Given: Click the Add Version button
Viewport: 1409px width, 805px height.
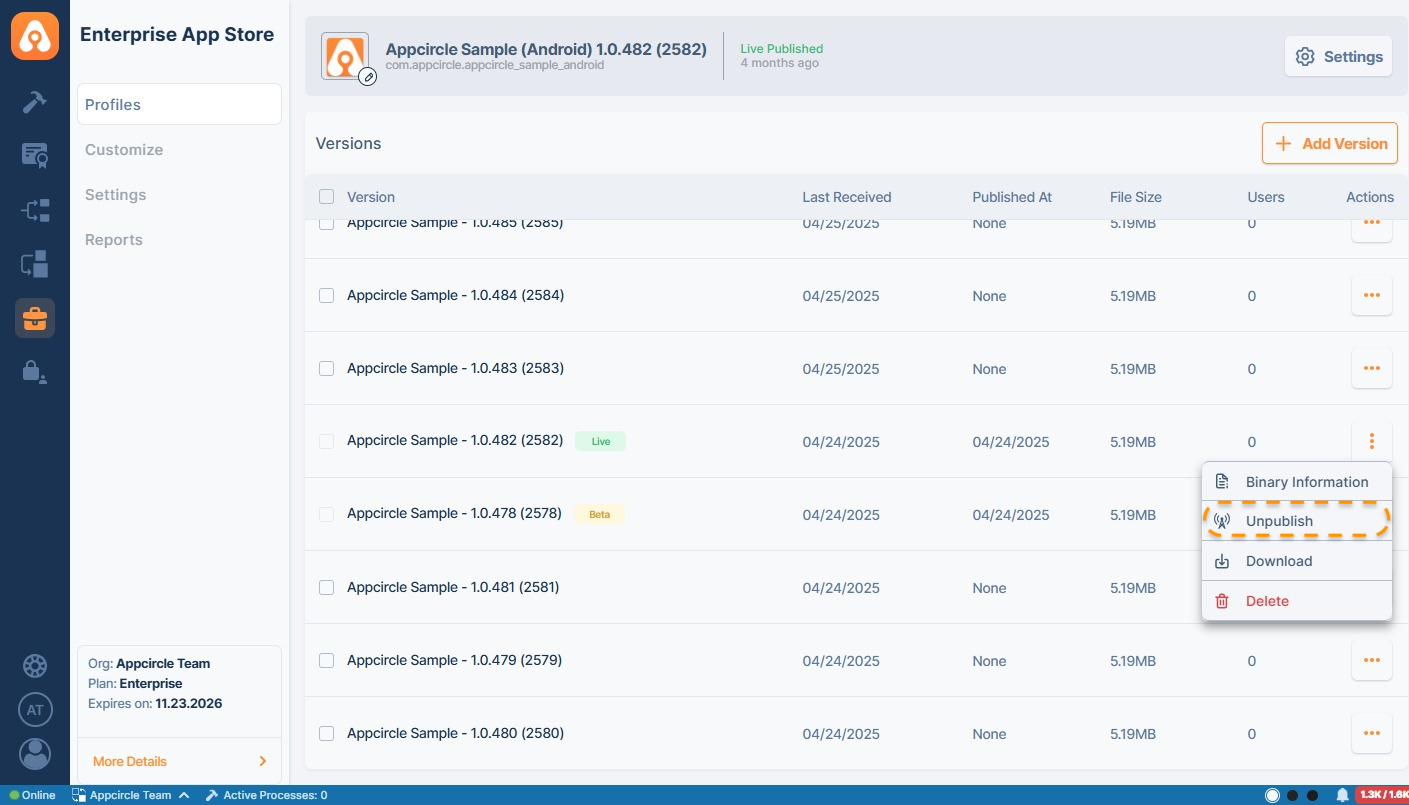Looking at the screenshot, I should pos(1329,144).
